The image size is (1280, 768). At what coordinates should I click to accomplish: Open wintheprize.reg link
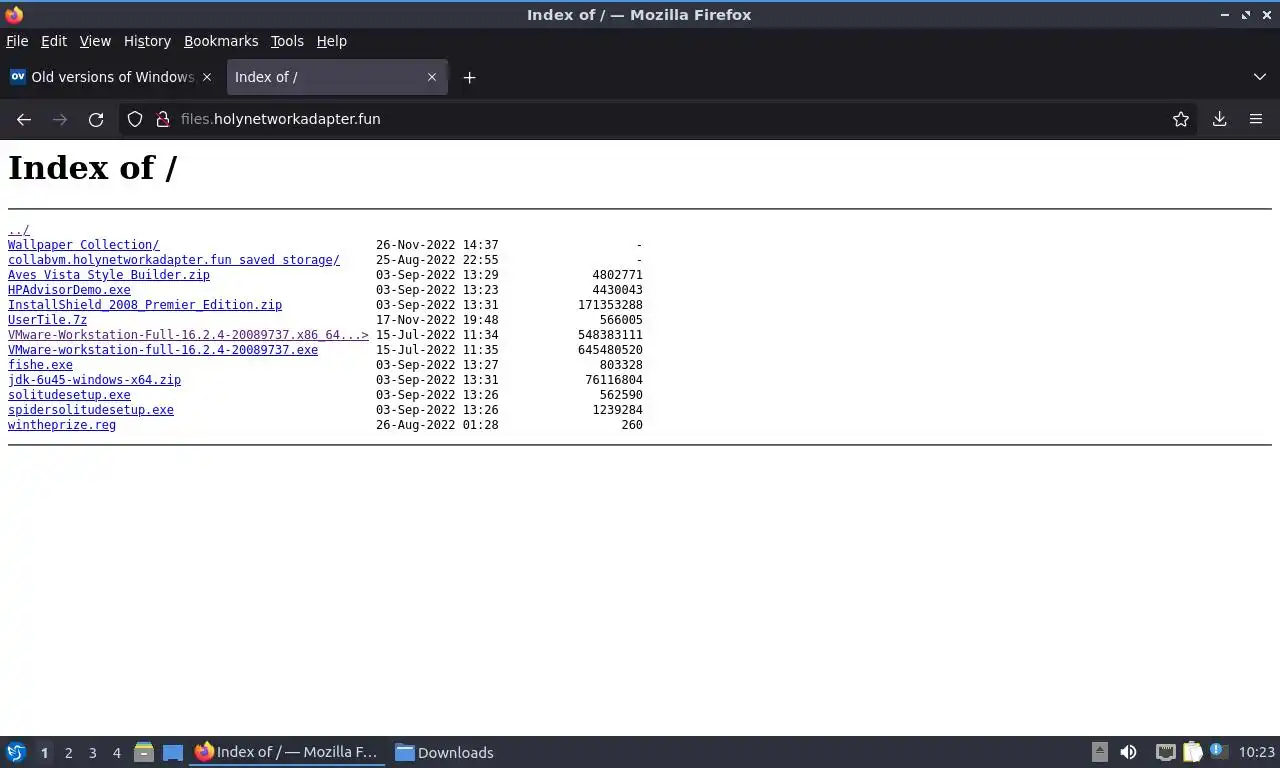pos(62,425)
